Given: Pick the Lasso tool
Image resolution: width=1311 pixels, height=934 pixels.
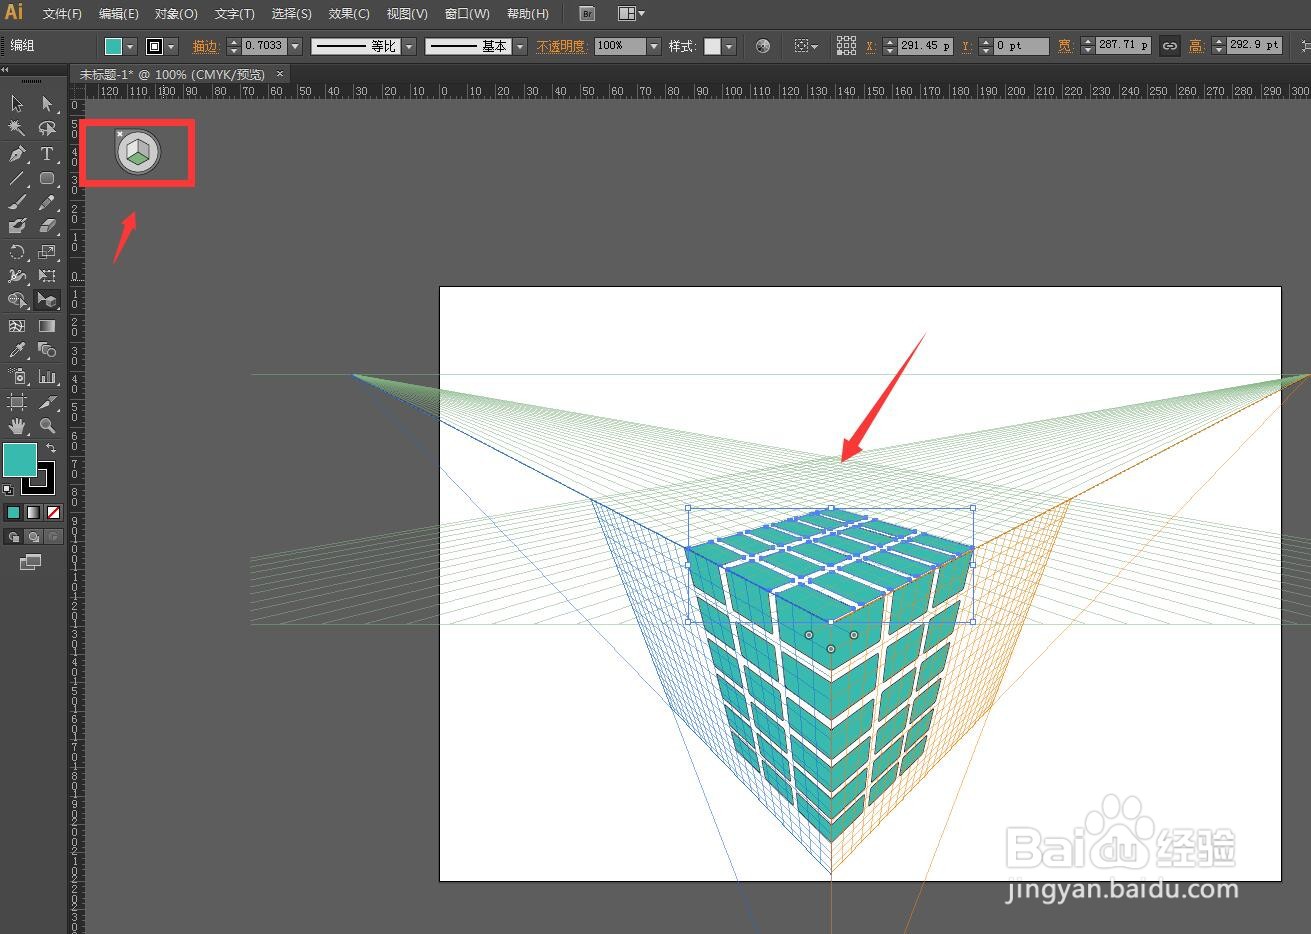Looking at the screenshot, I should 47,128.
